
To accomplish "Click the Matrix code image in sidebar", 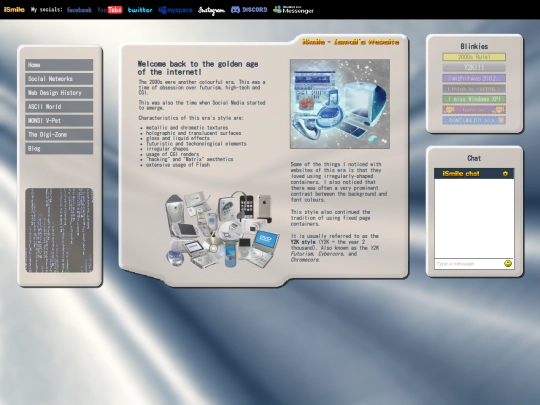I will (59, 230).
